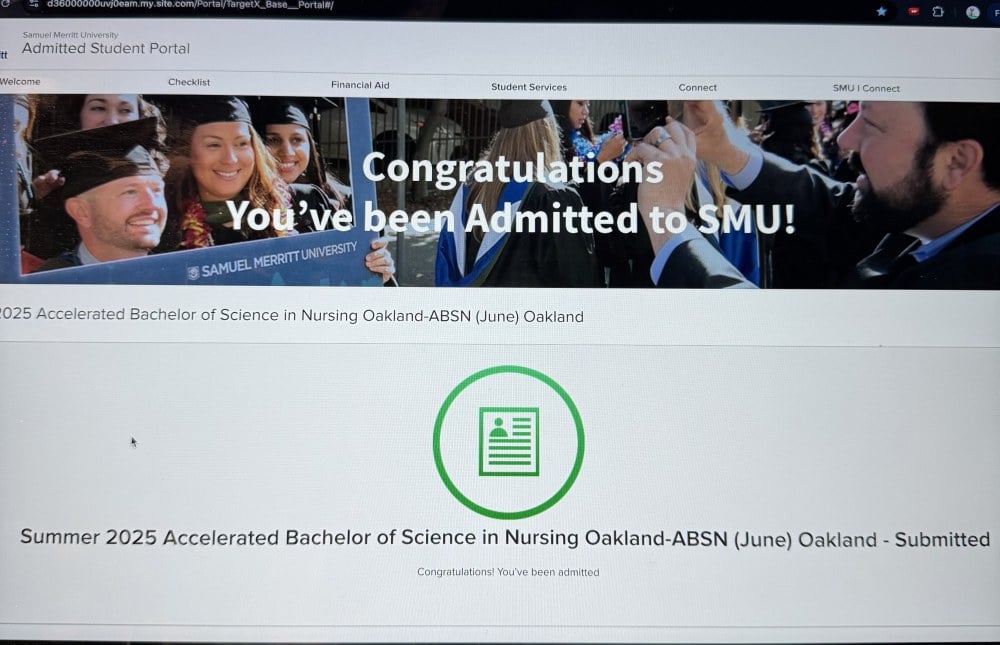Viewport: 1000px width, 645px height.
Task: Click the Chrome profile avatar icon
Action: click(x=972, y=11)
